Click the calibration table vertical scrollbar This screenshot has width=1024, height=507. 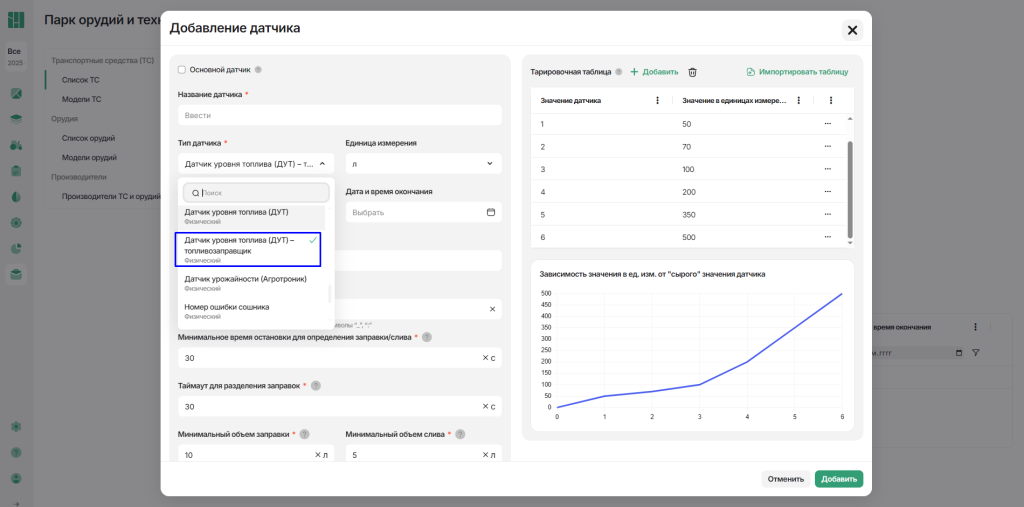pyautogui.click(x=850, y=190)
